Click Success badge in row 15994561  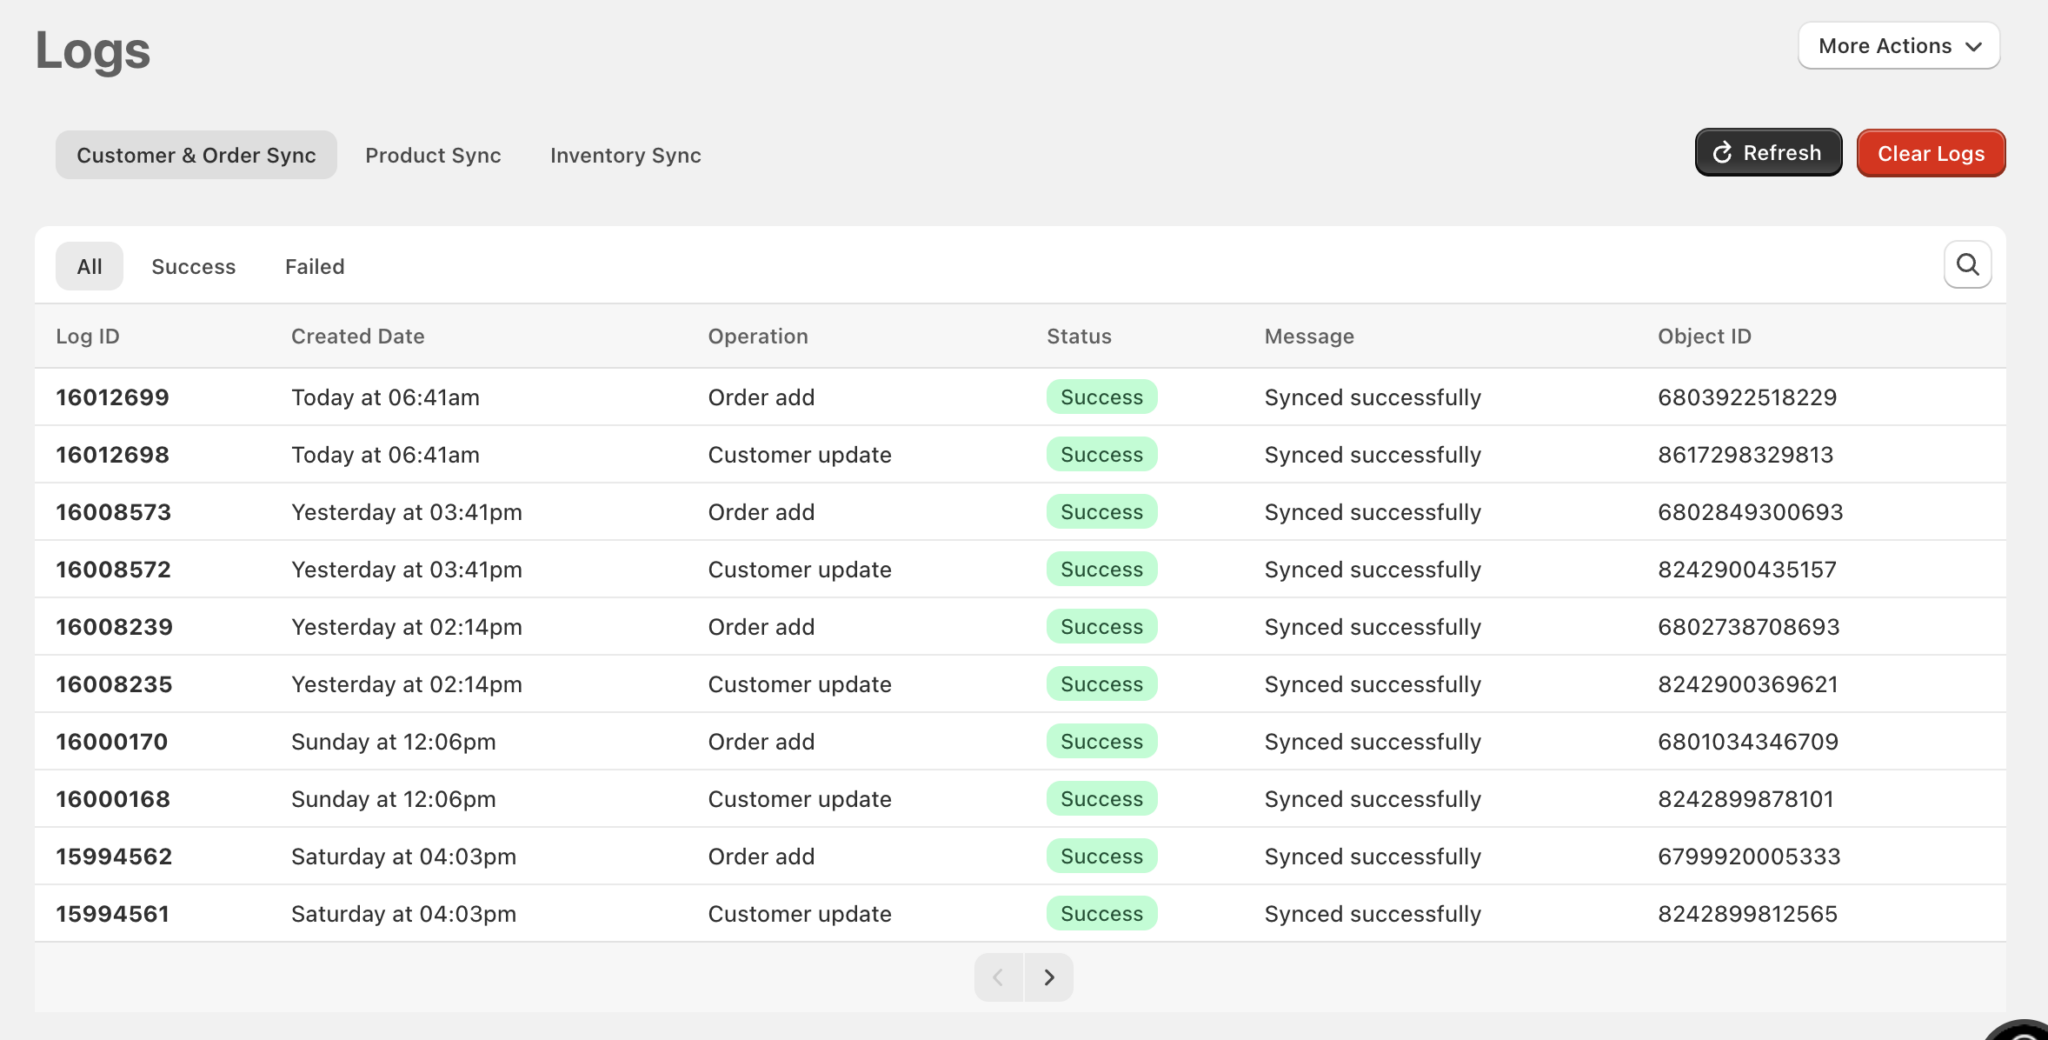pyautogui.click(x=1101, y=914)
